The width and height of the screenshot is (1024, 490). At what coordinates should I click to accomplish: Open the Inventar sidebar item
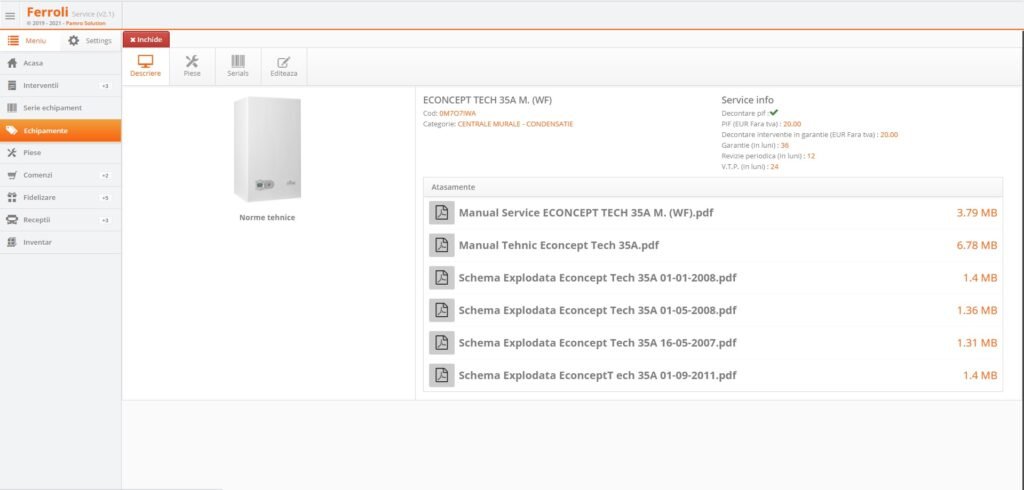coord(37,242)
